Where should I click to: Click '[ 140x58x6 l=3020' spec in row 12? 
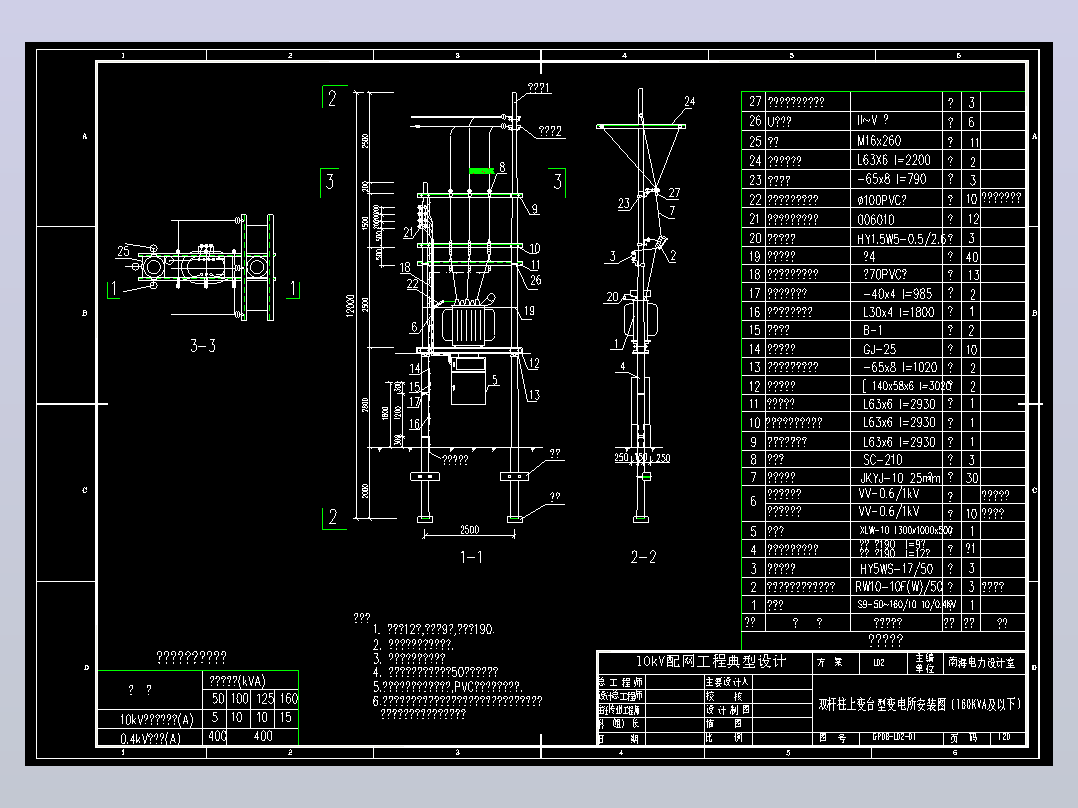pyautogui.click(x=905, y=386)
